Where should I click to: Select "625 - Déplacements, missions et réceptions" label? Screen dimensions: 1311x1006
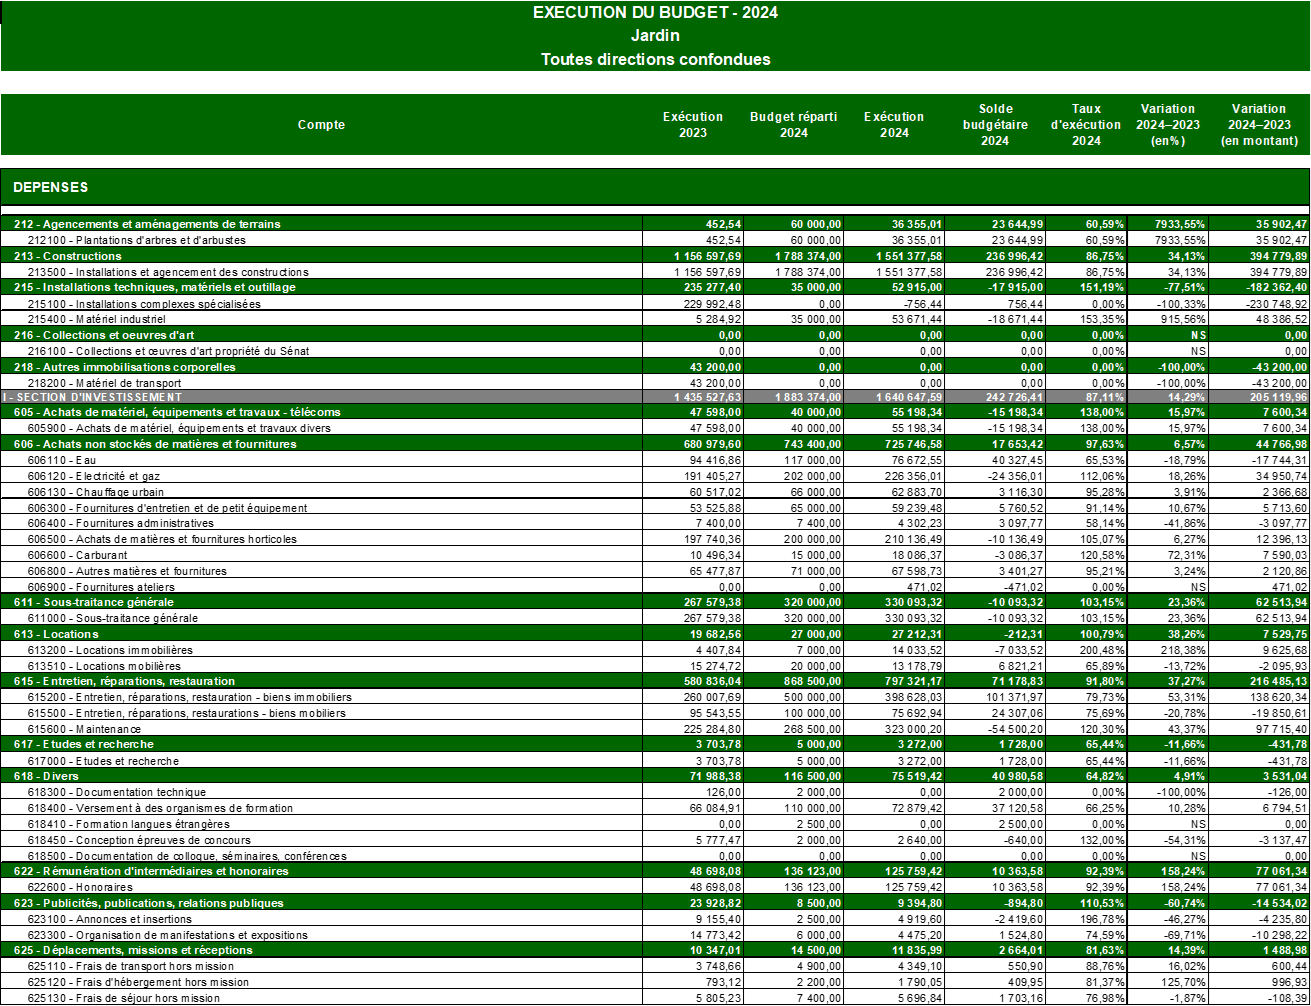[x=133, y=950]
